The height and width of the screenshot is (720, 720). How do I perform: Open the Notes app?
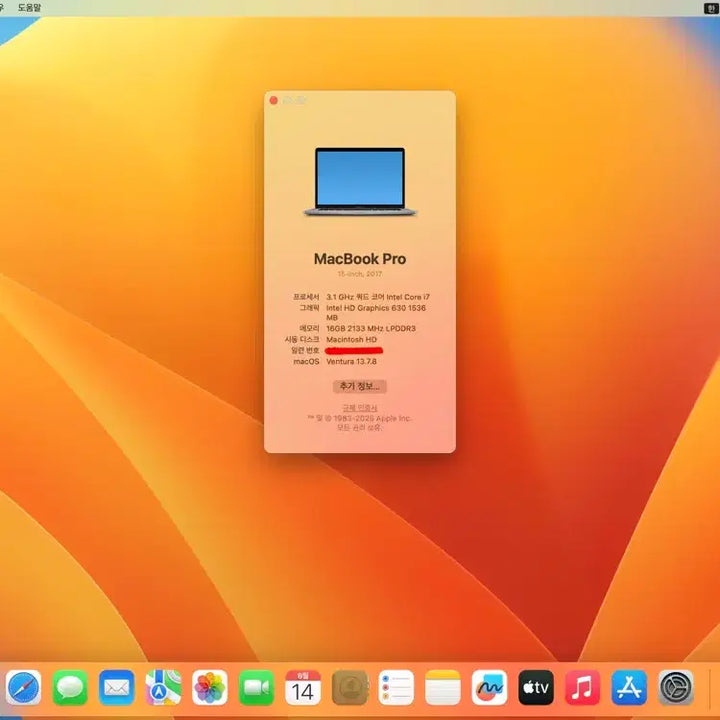coord(443,687)
